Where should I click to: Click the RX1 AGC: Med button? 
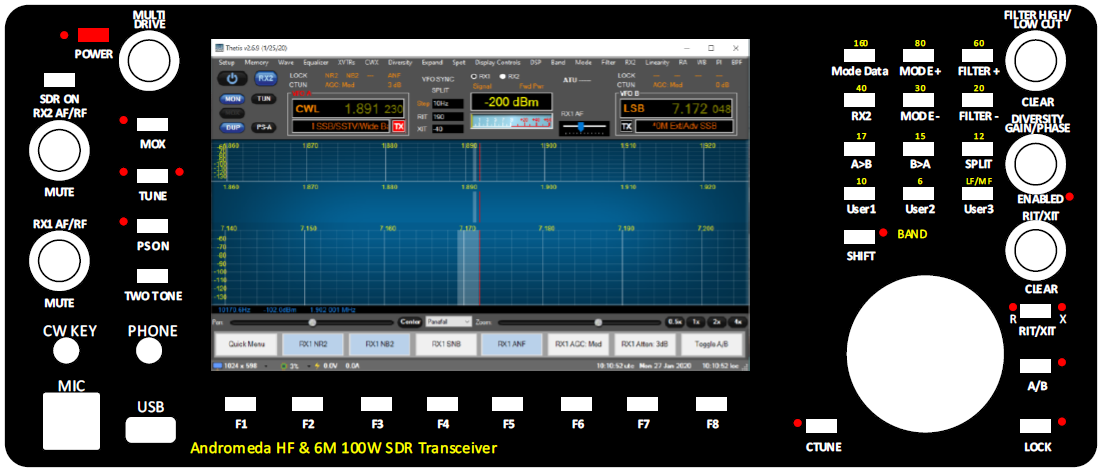coord(578,345)
